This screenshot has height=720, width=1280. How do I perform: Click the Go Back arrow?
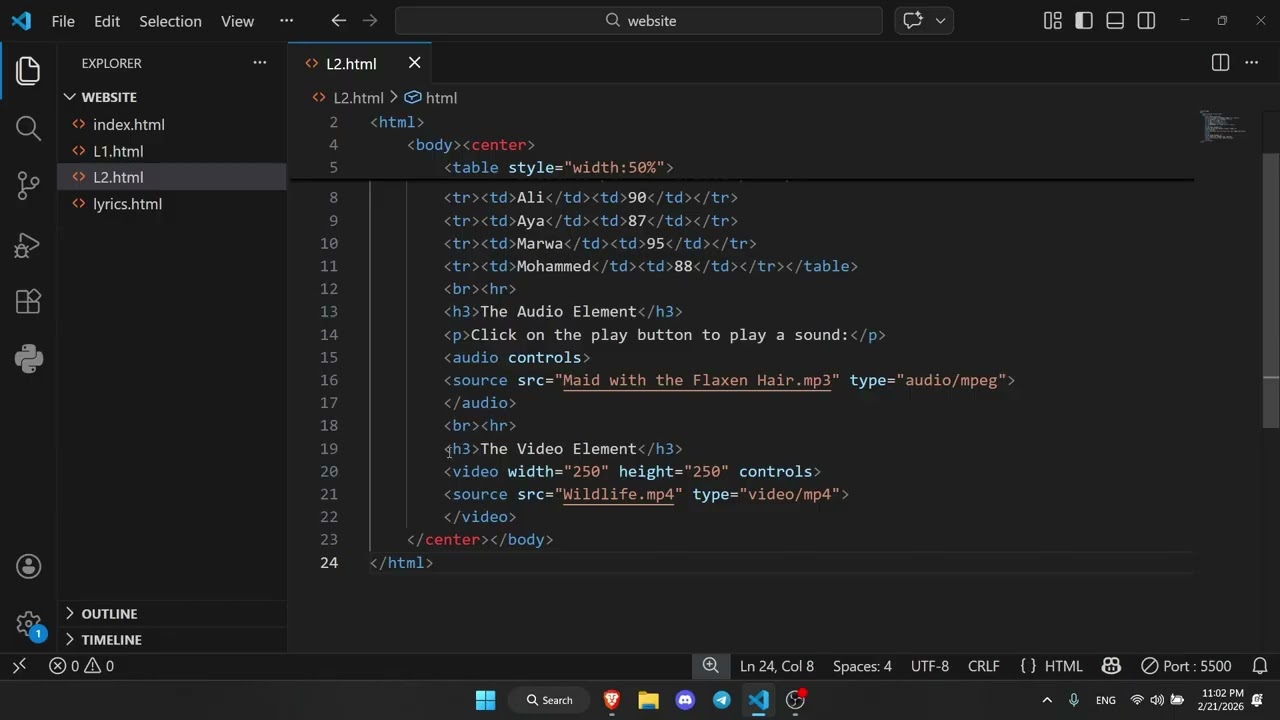click(338, 20)
